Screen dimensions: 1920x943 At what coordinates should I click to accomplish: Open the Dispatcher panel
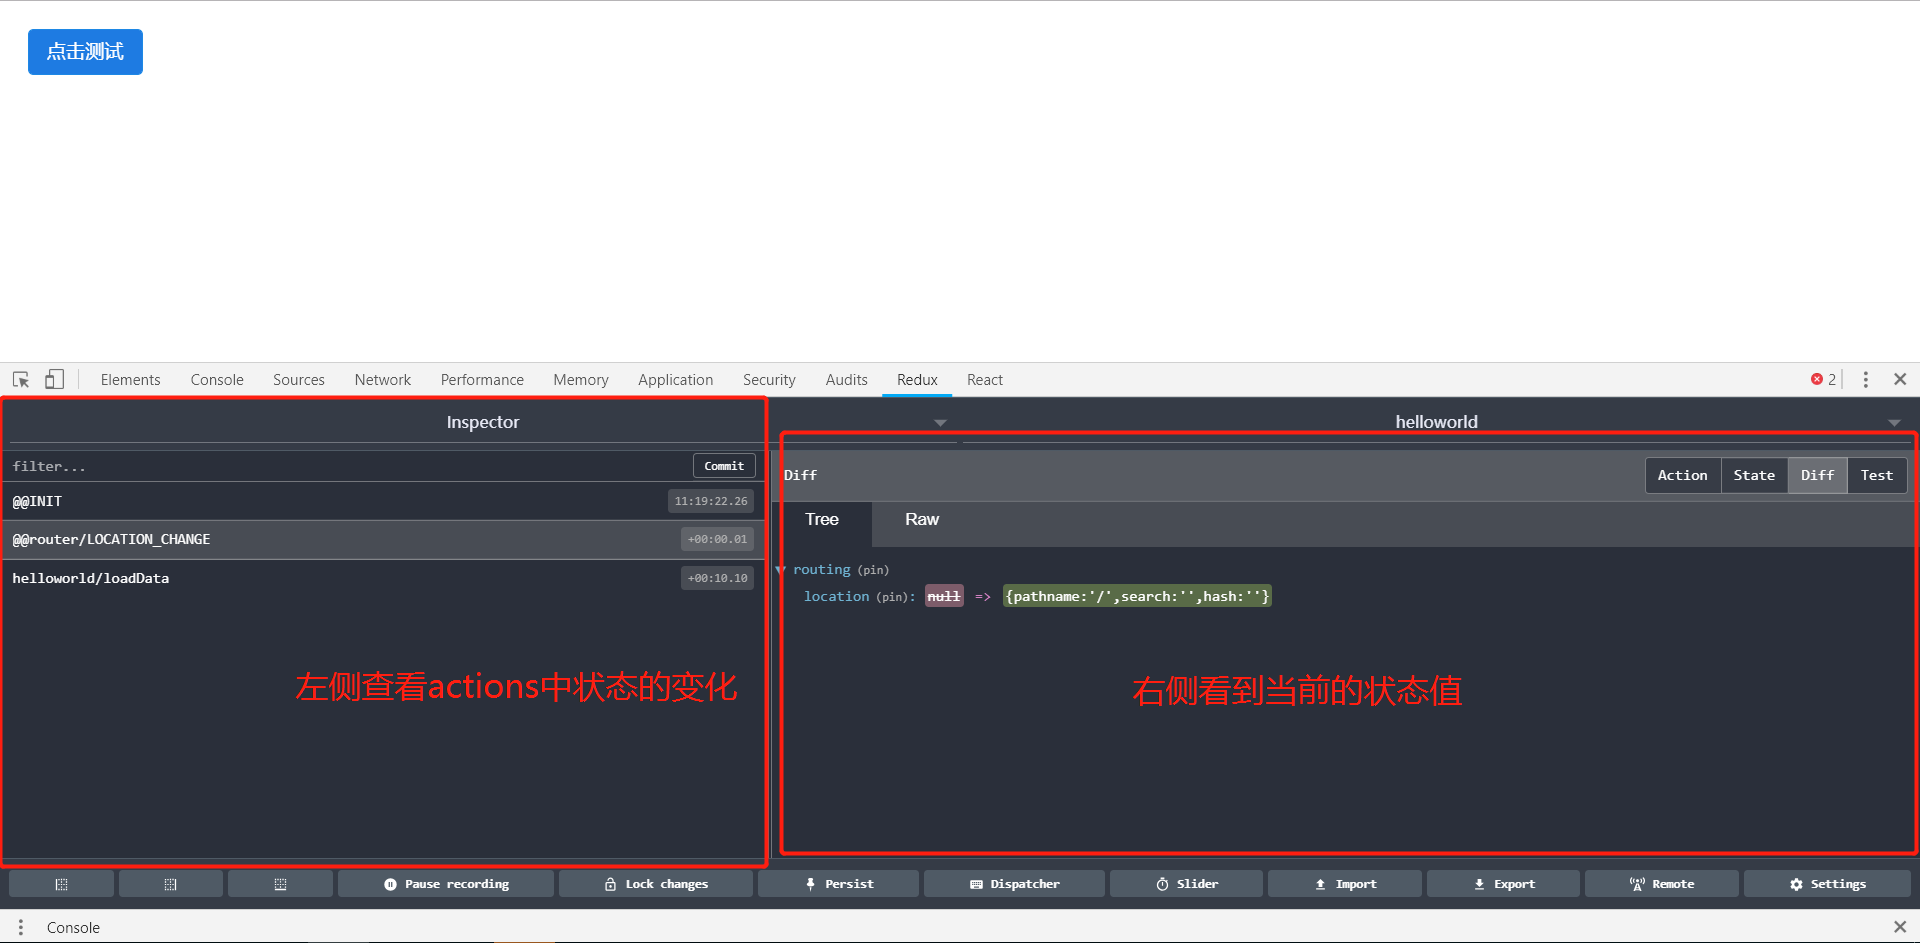(x=1014, y=884)
